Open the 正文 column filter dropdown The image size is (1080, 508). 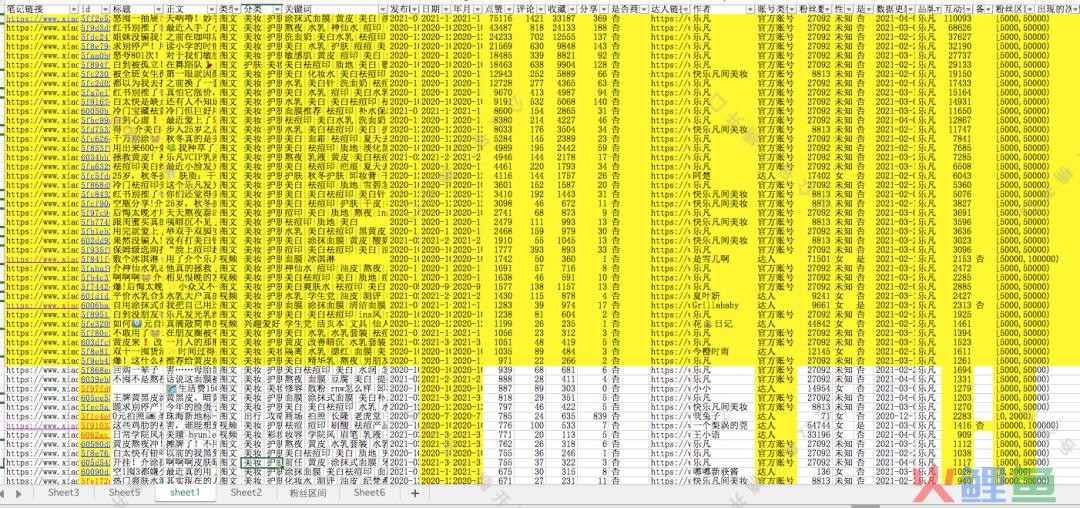tap(212, 10)
